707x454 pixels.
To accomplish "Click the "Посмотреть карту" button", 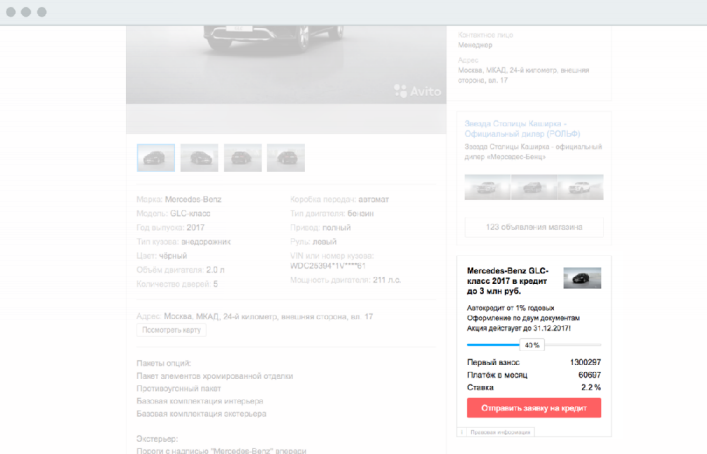I will pos(171,330).
